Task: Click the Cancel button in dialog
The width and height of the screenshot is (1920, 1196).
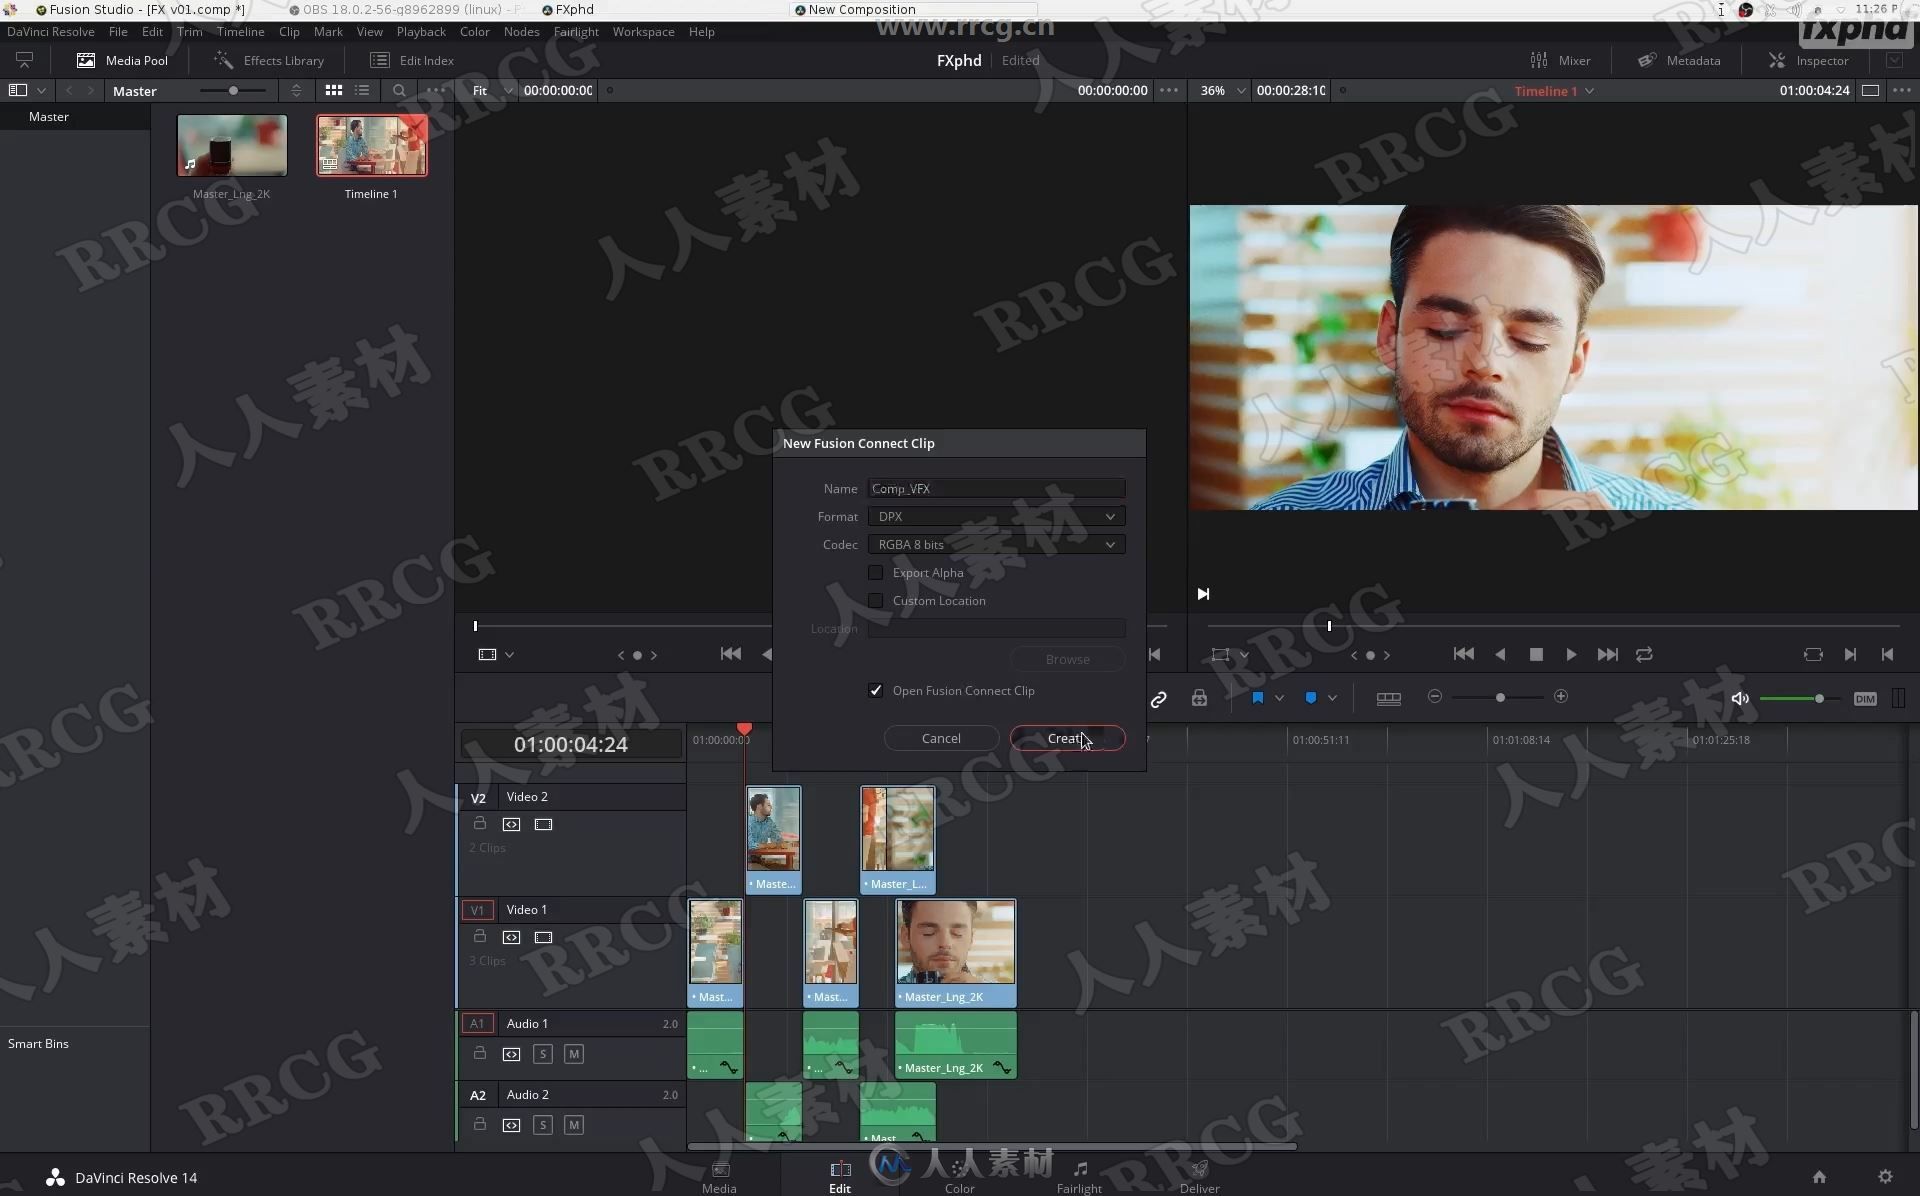Action: pyautogui.click(x=941, y=739)
